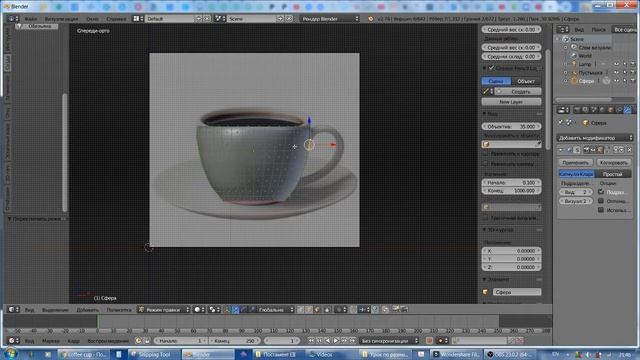Viewport: 640px width, 360px height.
Task: Click the info editor type icon
Action: (x=13, y=19)
